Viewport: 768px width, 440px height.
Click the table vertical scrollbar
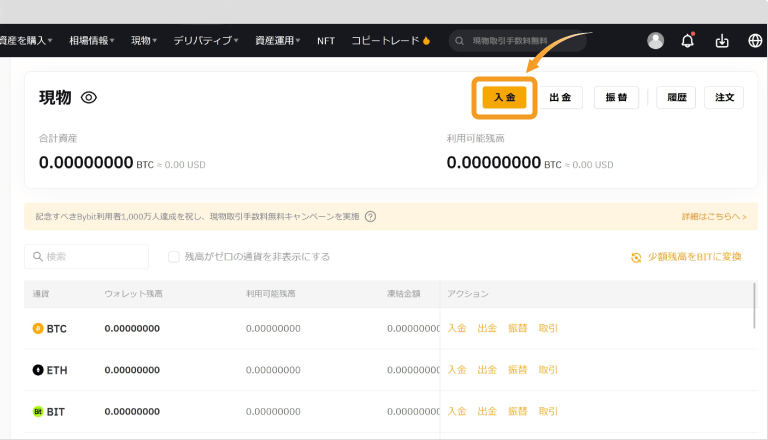(x=754, y=305)
